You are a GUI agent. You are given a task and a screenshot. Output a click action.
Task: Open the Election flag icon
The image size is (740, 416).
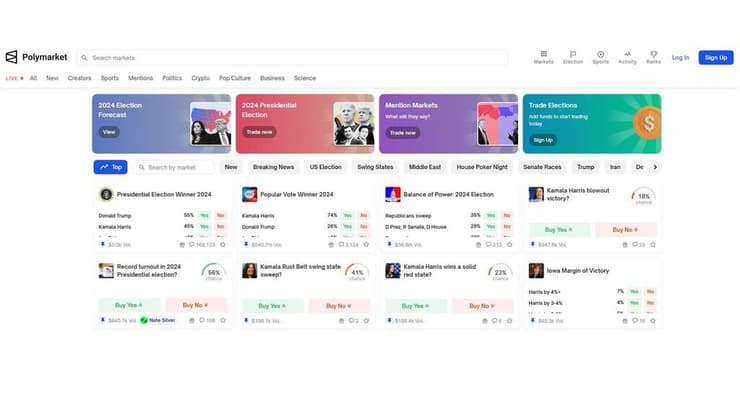(573, 57)
